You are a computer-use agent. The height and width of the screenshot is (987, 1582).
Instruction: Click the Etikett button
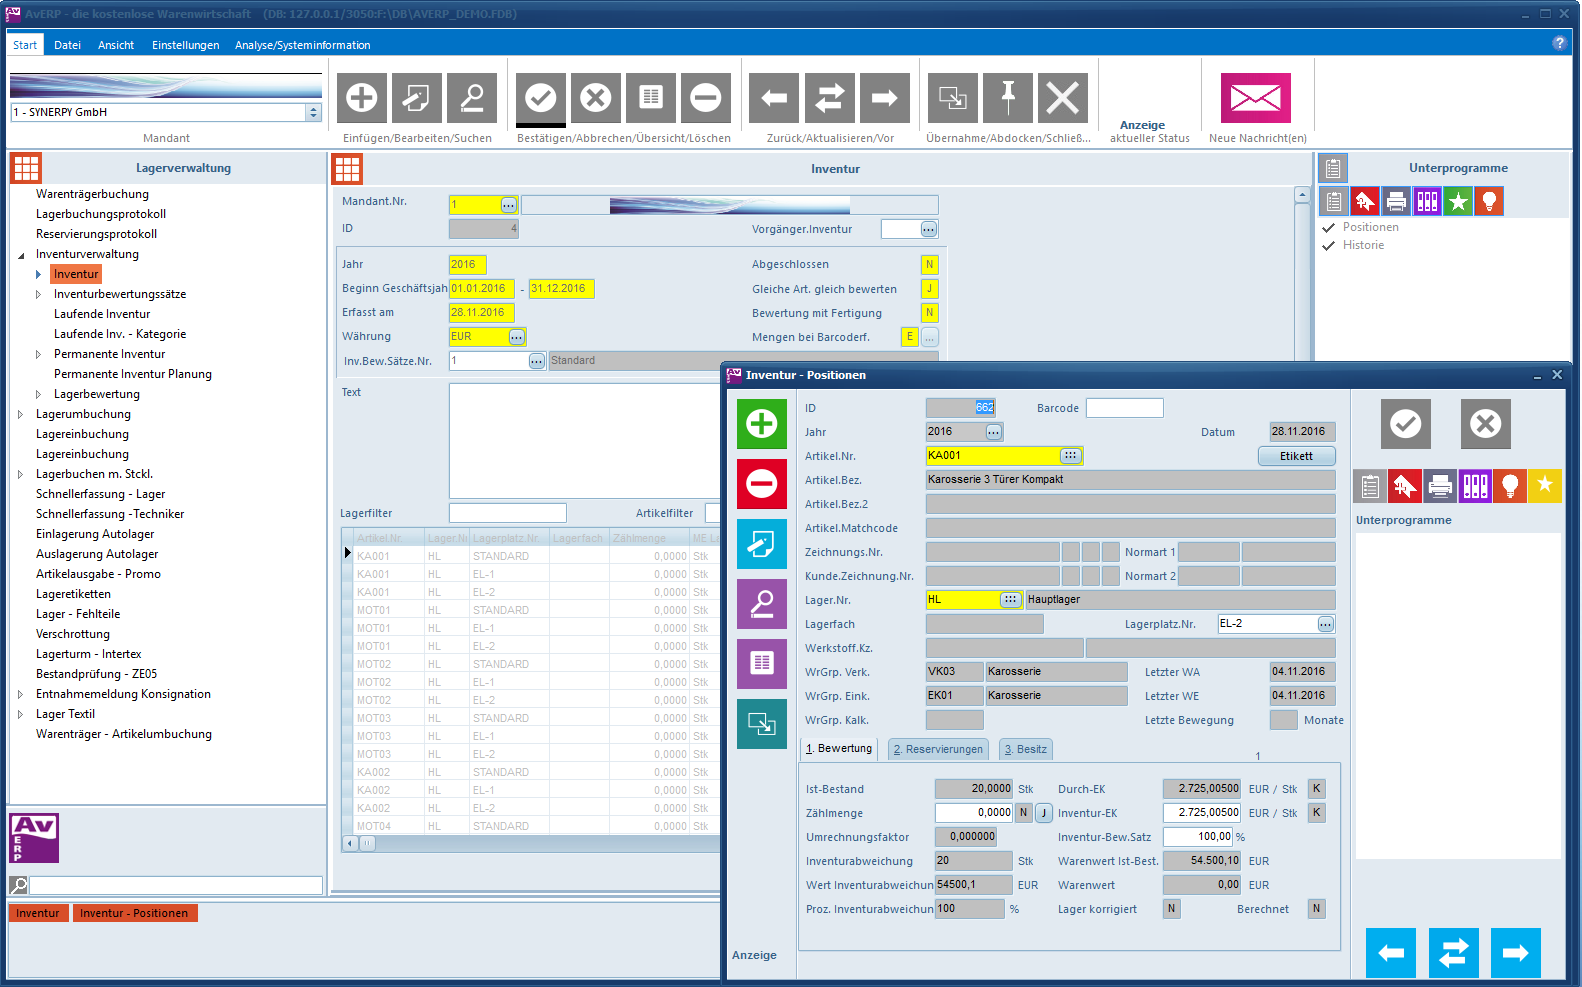[x=1296, y=456]
